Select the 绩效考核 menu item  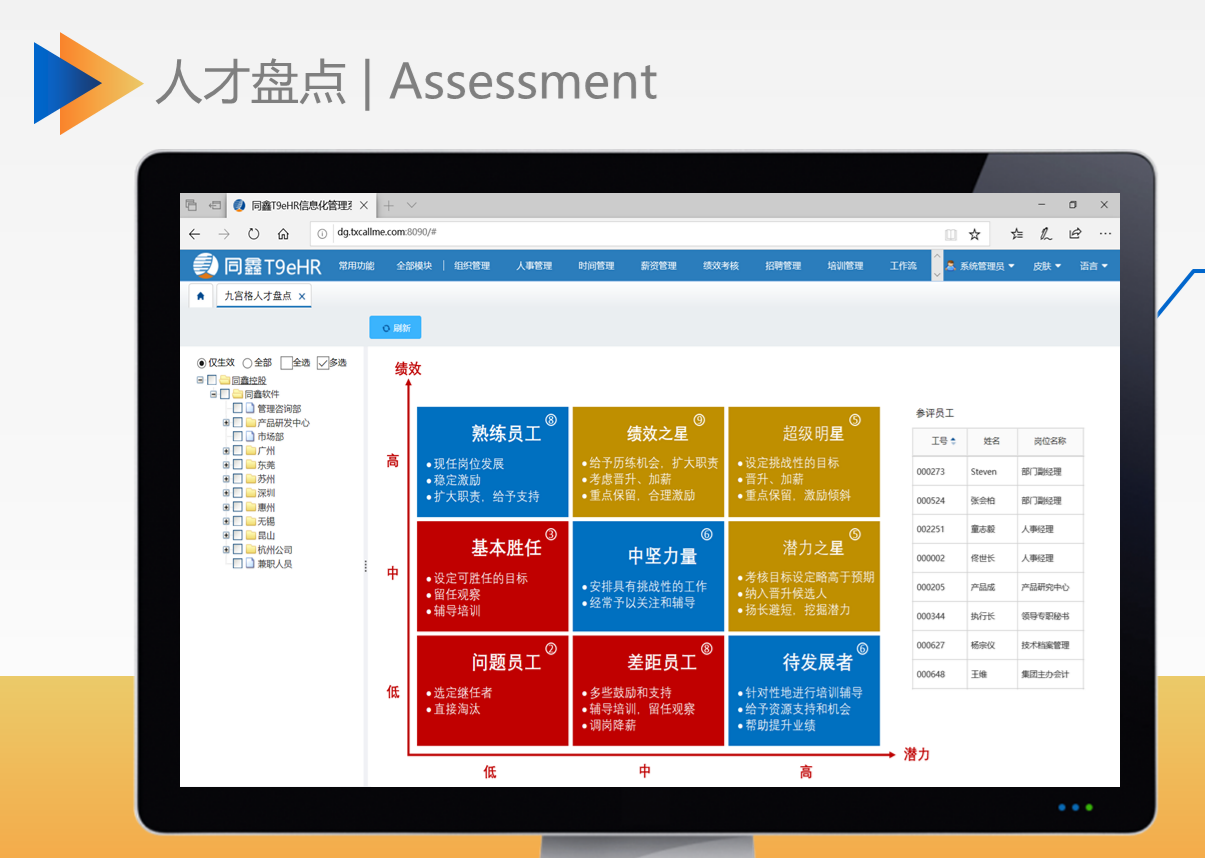[x=720, y=265]
